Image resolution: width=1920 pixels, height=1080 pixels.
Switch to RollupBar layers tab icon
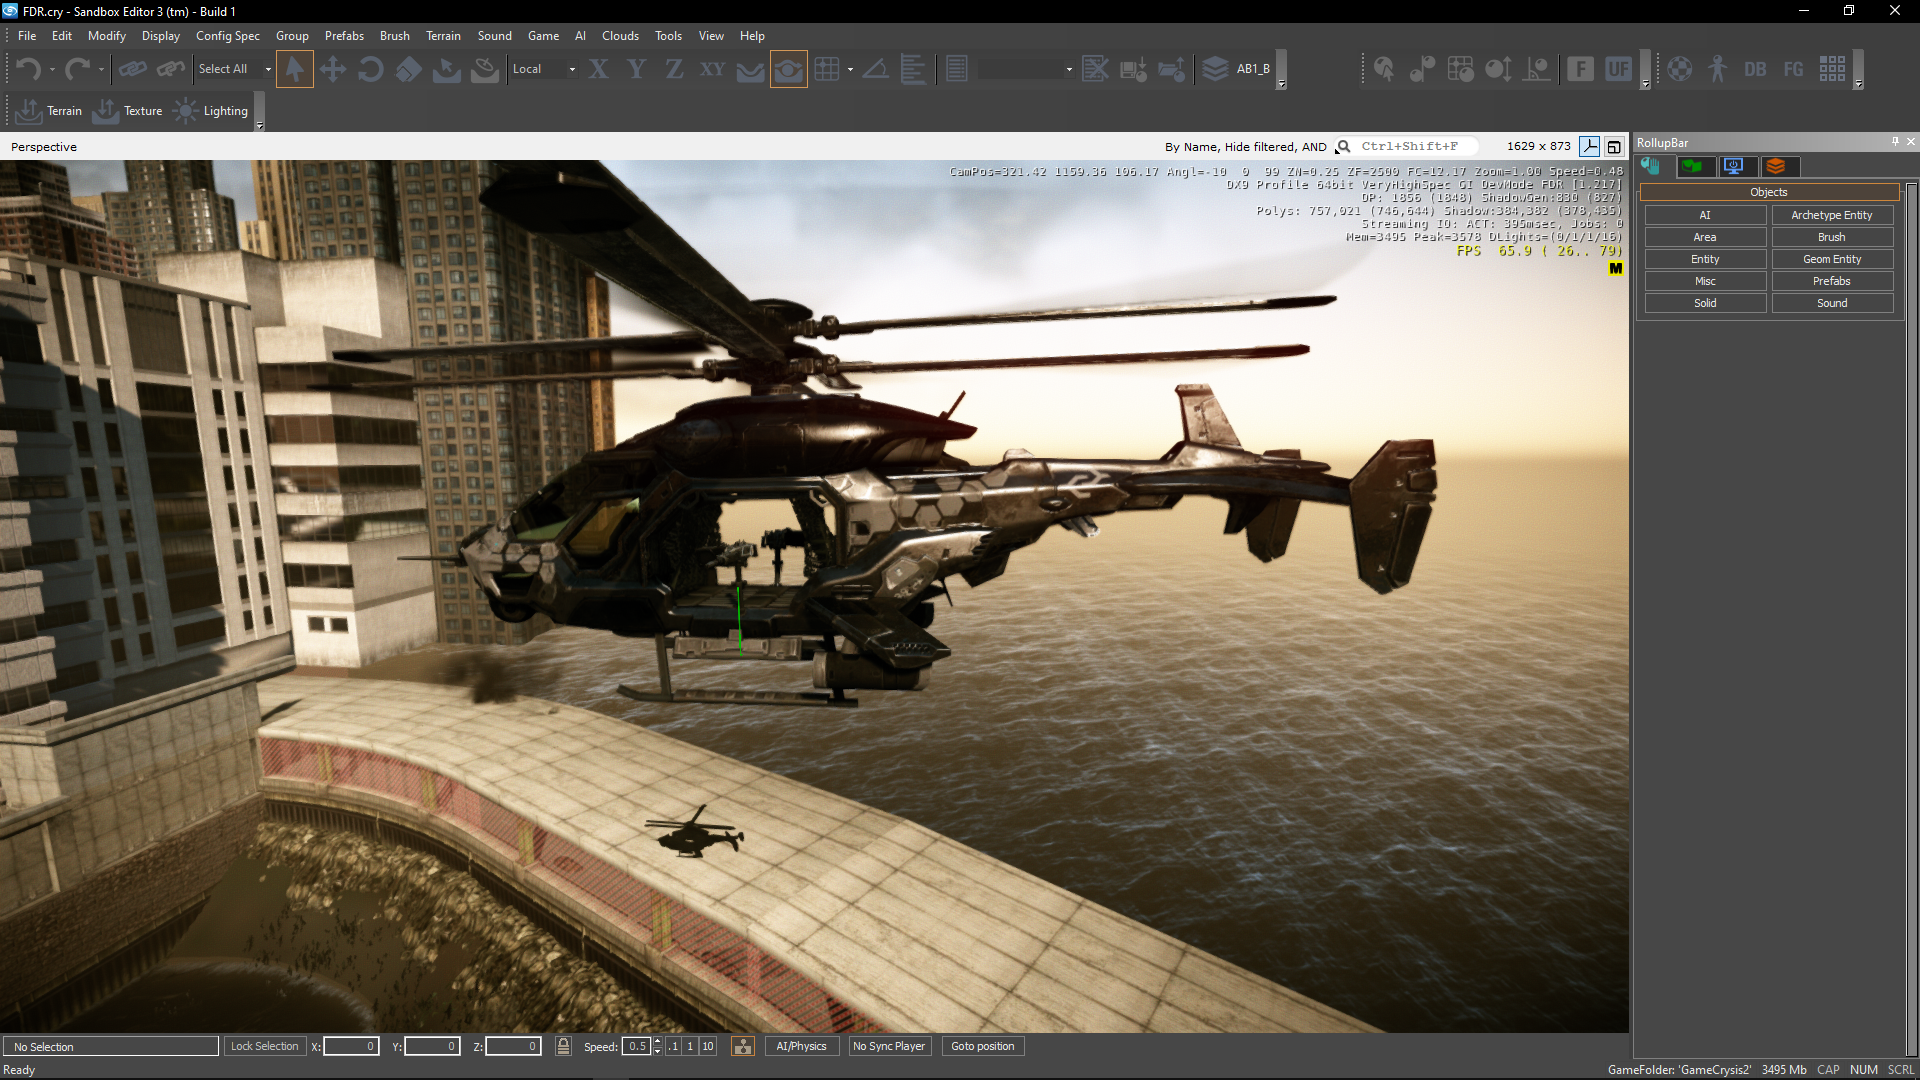[x=1776, y=166]
